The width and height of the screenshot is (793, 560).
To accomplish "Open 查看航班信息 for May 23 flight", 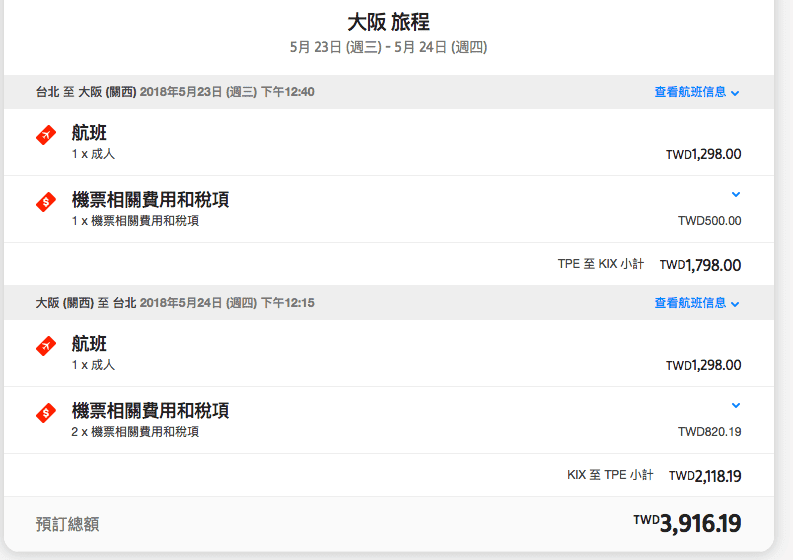I will click(x=690, y=92).
